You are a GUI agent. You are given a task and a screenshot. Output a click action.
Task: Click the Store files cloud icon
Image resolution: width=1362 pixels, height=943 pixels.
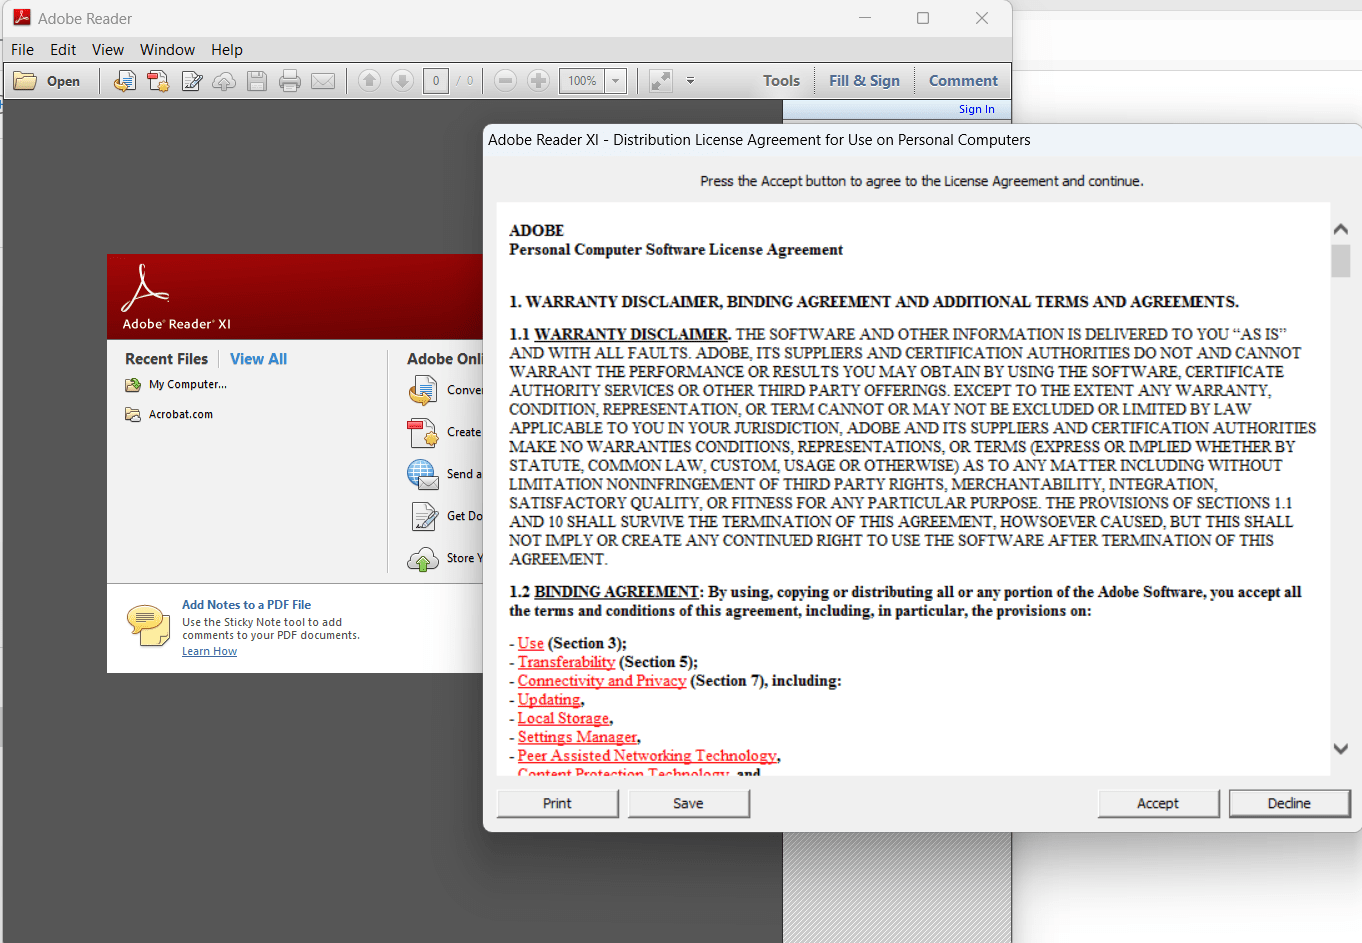click(x=423, y=558)
